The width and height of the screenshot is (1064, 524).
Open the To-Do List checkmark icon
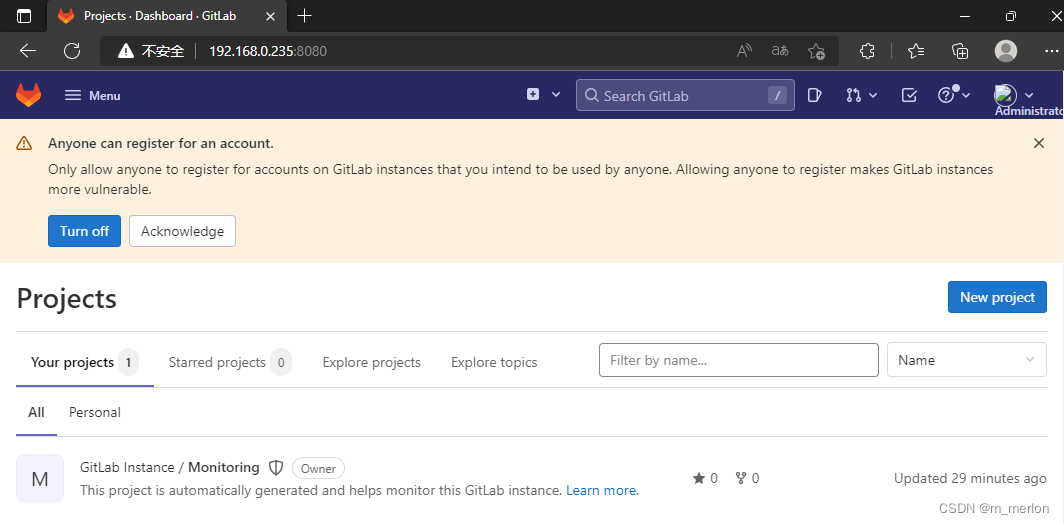click(x=909, y=96)
